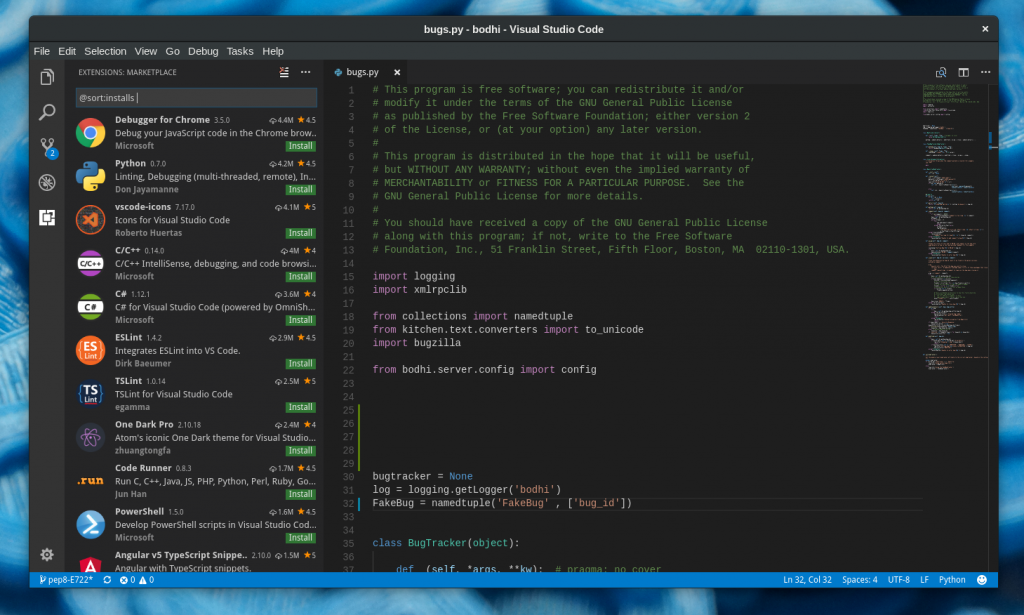Viewport: 1024px width, 615px height.
Task: Click the code minimap on the right
Action: tap(955, 229)
